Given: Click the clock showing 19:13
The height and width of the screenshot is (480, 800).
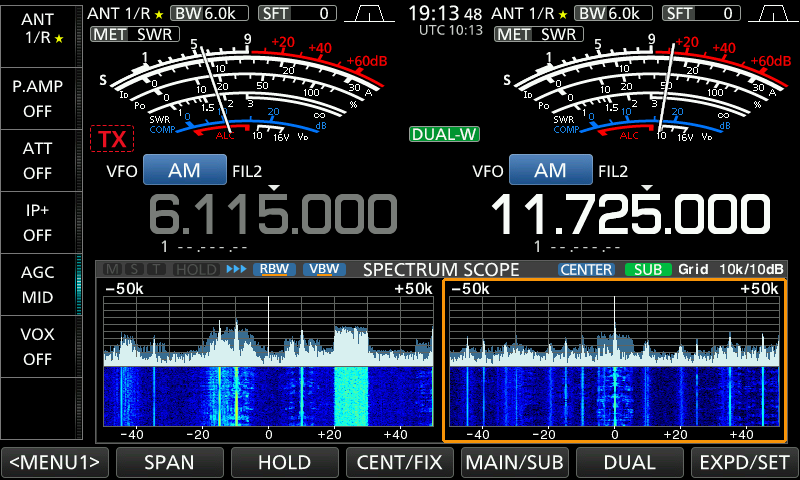Looking at the screenshot, I should 445,14.
